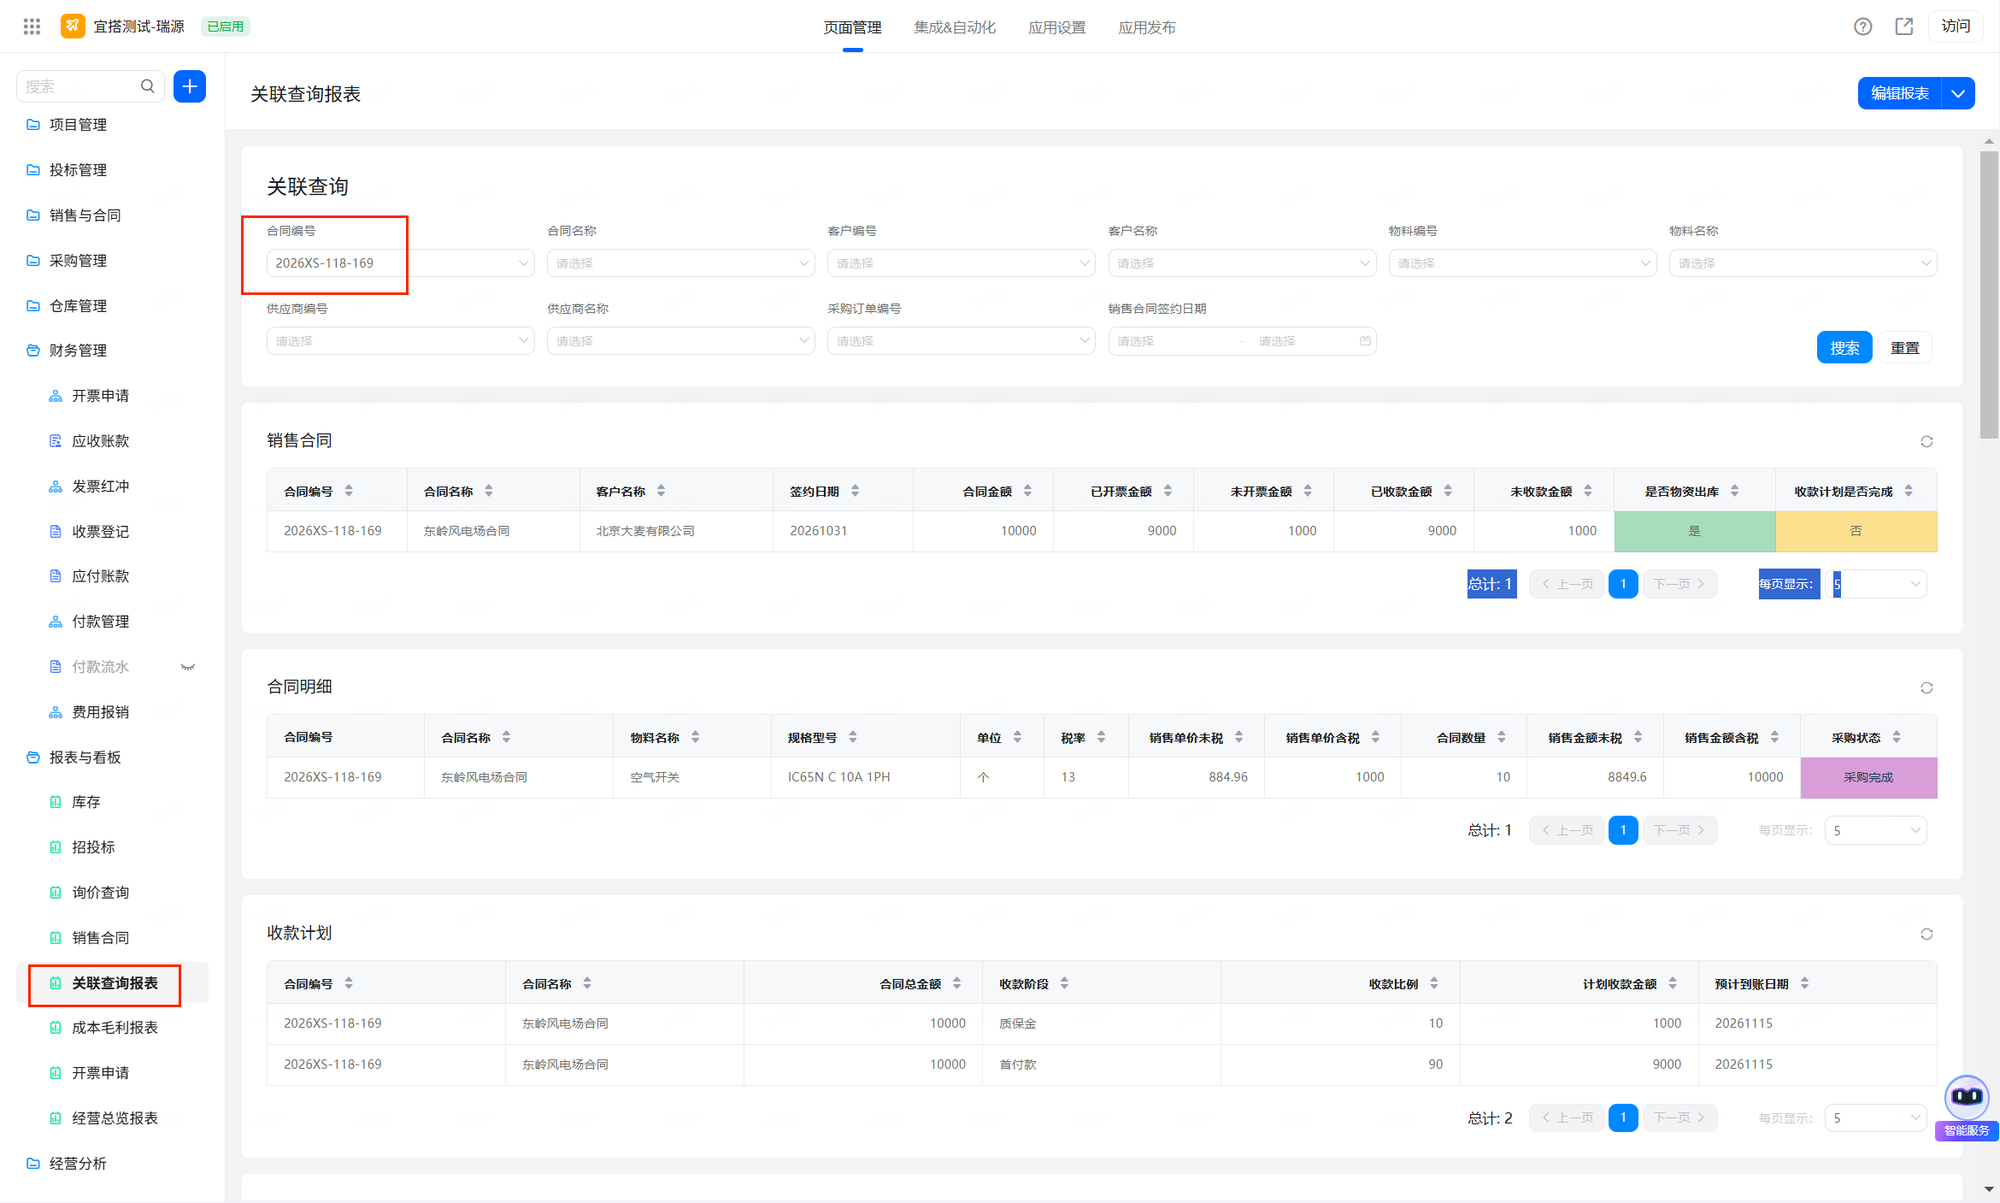Sort 销售合同 table by 签约日期
The height and width of the screenshot is (1203, 2000).
[855, 491]
